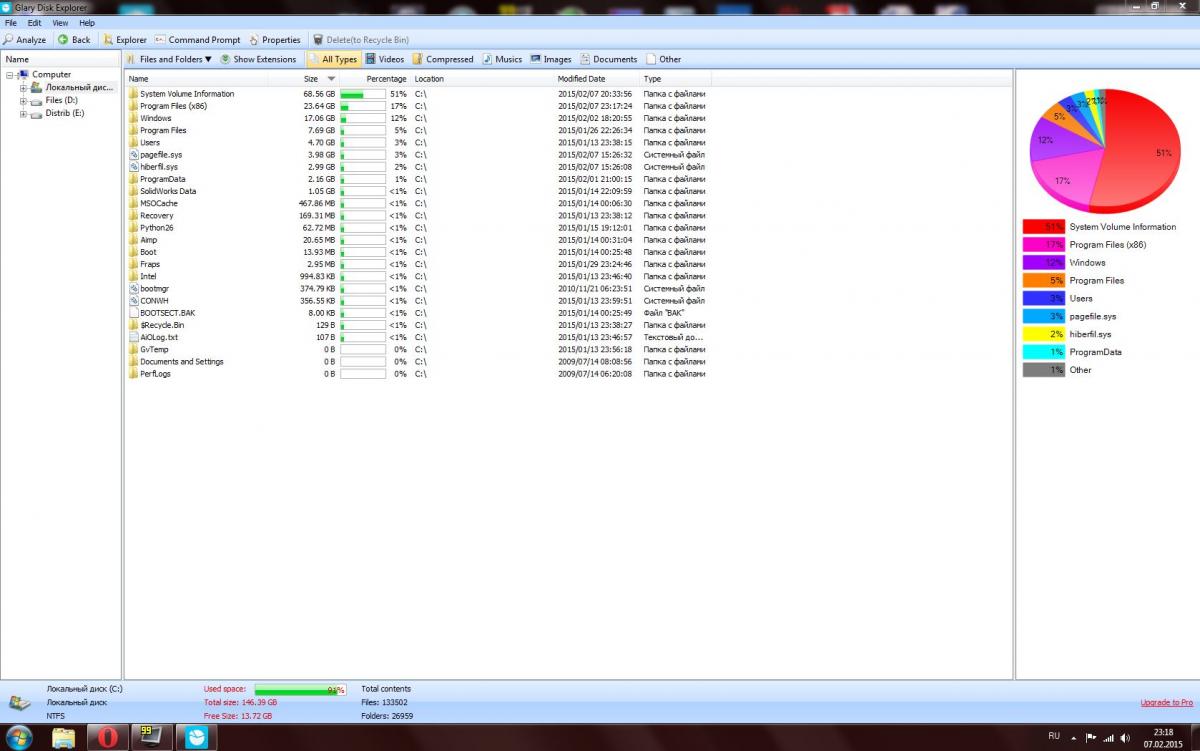Click the Analyze toolbar icon
This screenshot has width=1200, height=751.
coord(8,40)
